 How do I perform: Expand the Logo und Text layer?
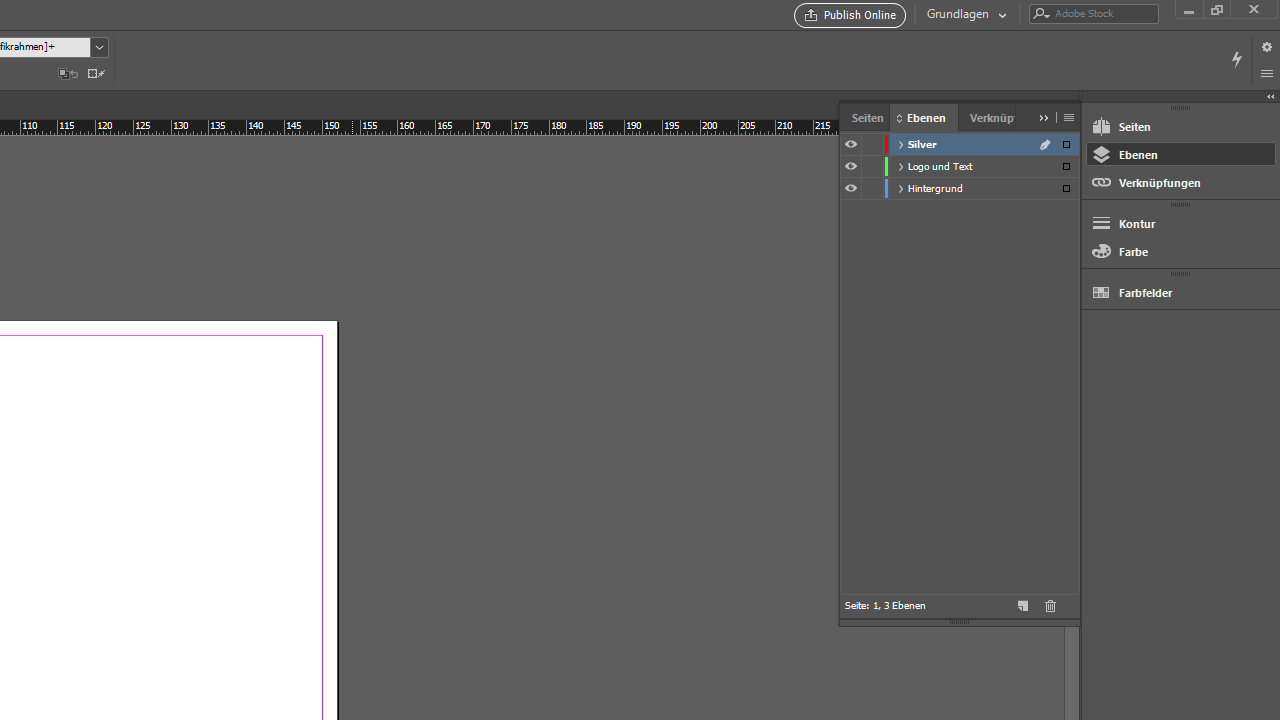[x=900, y=167]
